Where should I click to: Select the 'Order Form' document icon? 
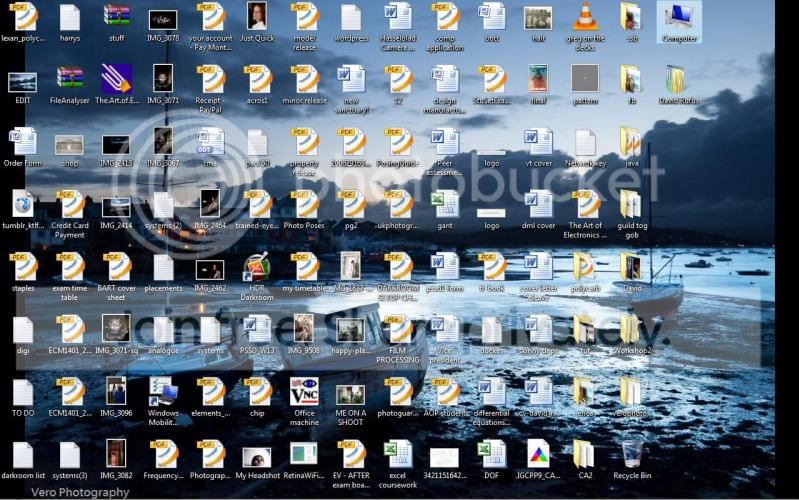pyautogui.click(x=23, y=142)
